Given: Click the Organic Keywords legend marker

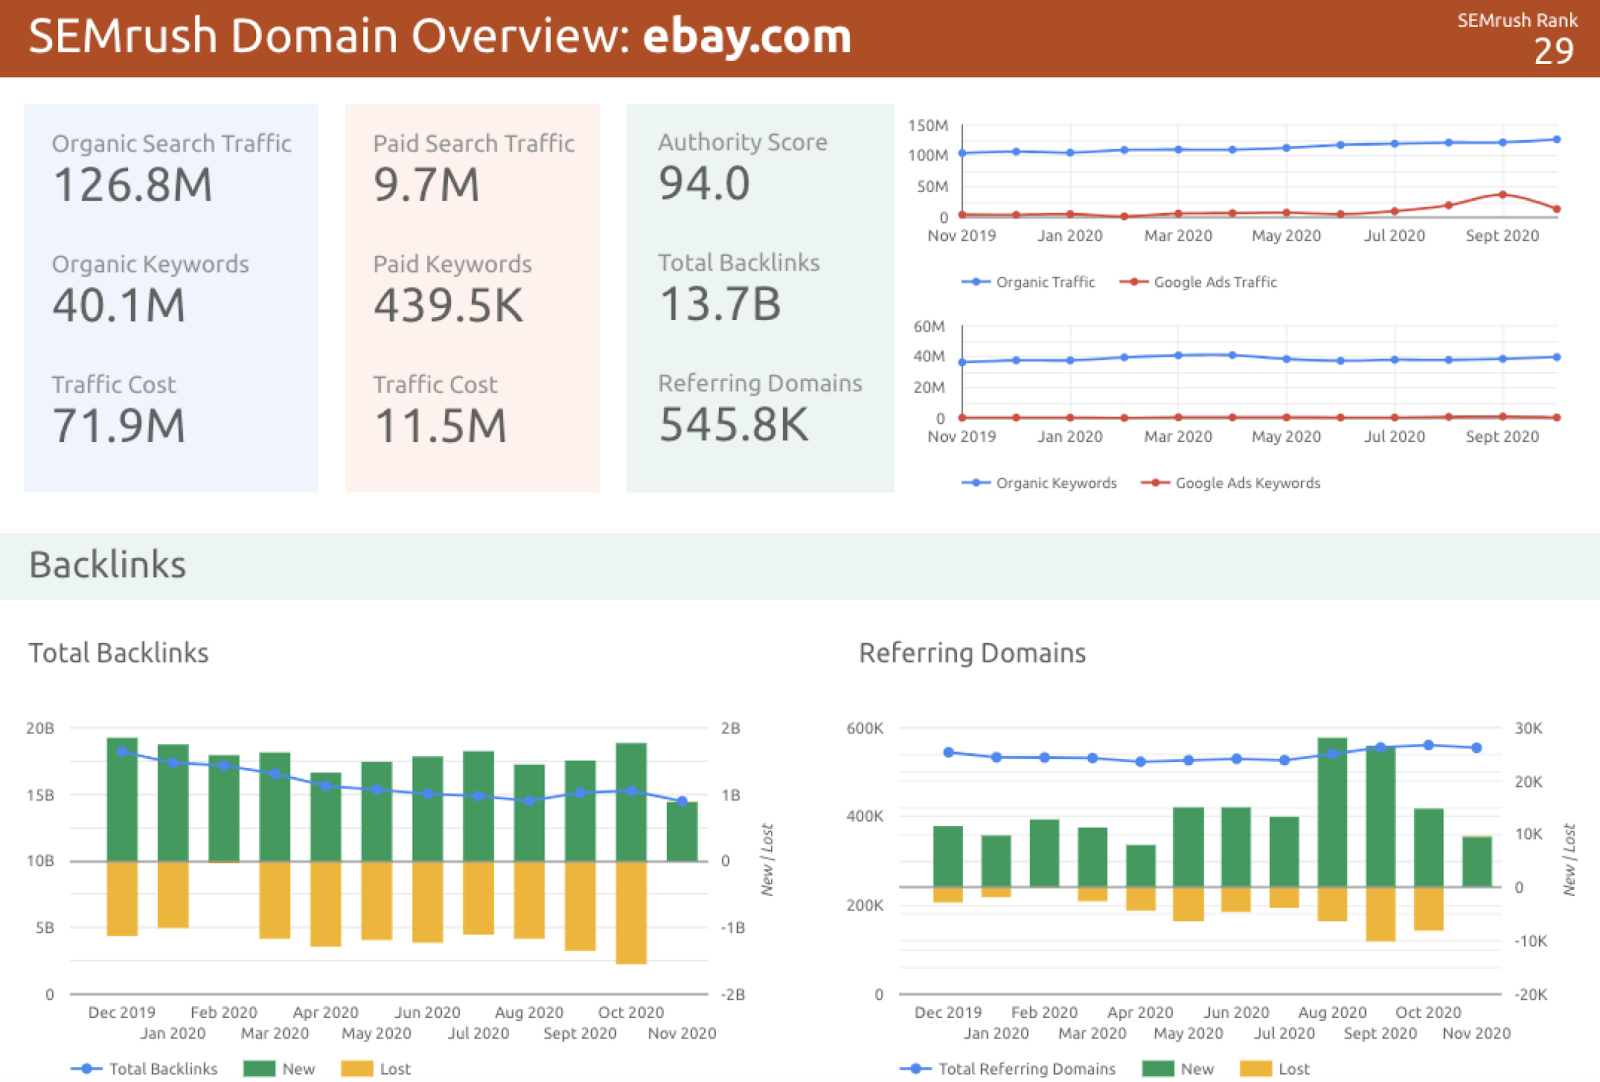Looking at the screenshot, I should 975,483.
